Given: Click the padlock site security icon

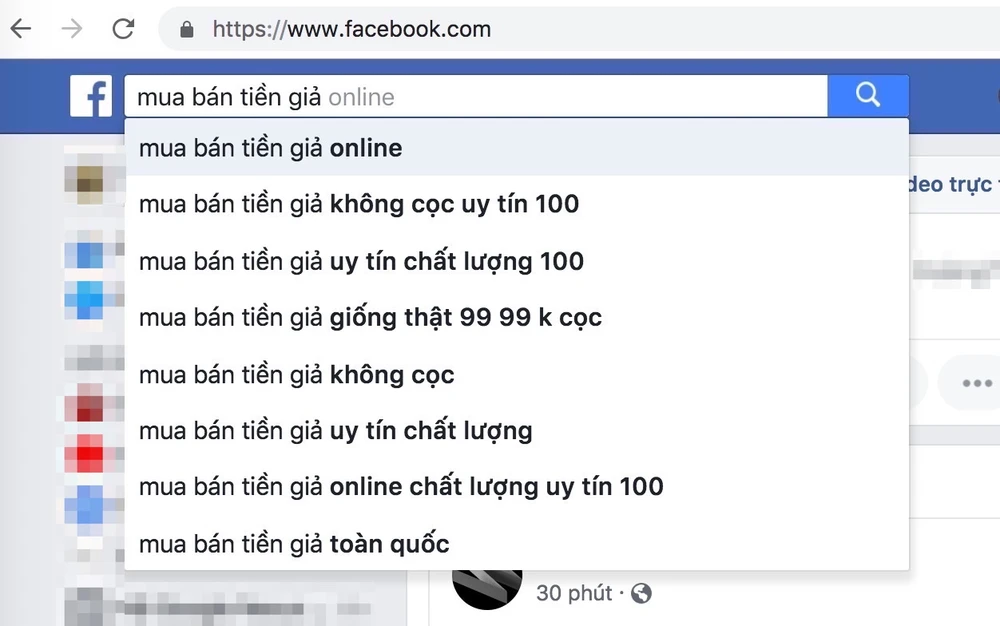Looking at the screenshot, I should click(186, 30).
